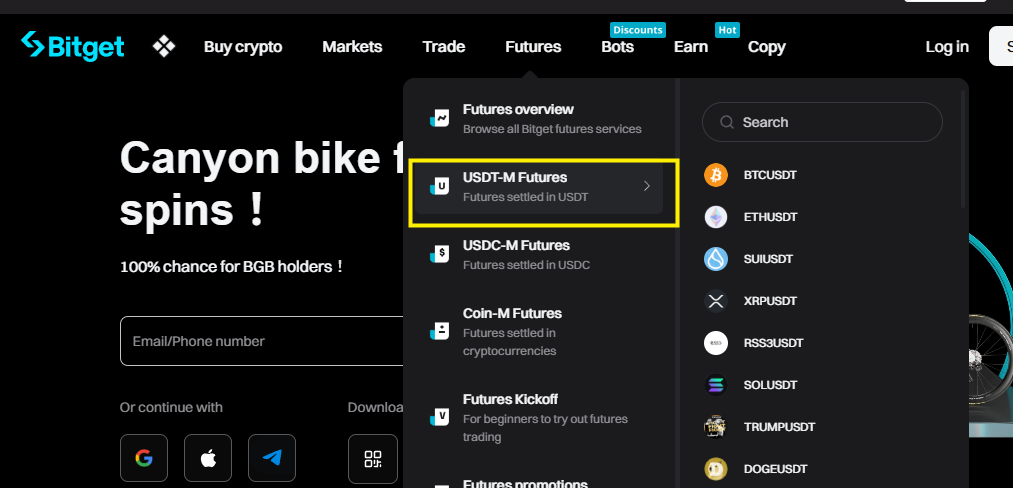Open the Earn menu
The height and width of the screenshot is (488, 1013).
691,47
